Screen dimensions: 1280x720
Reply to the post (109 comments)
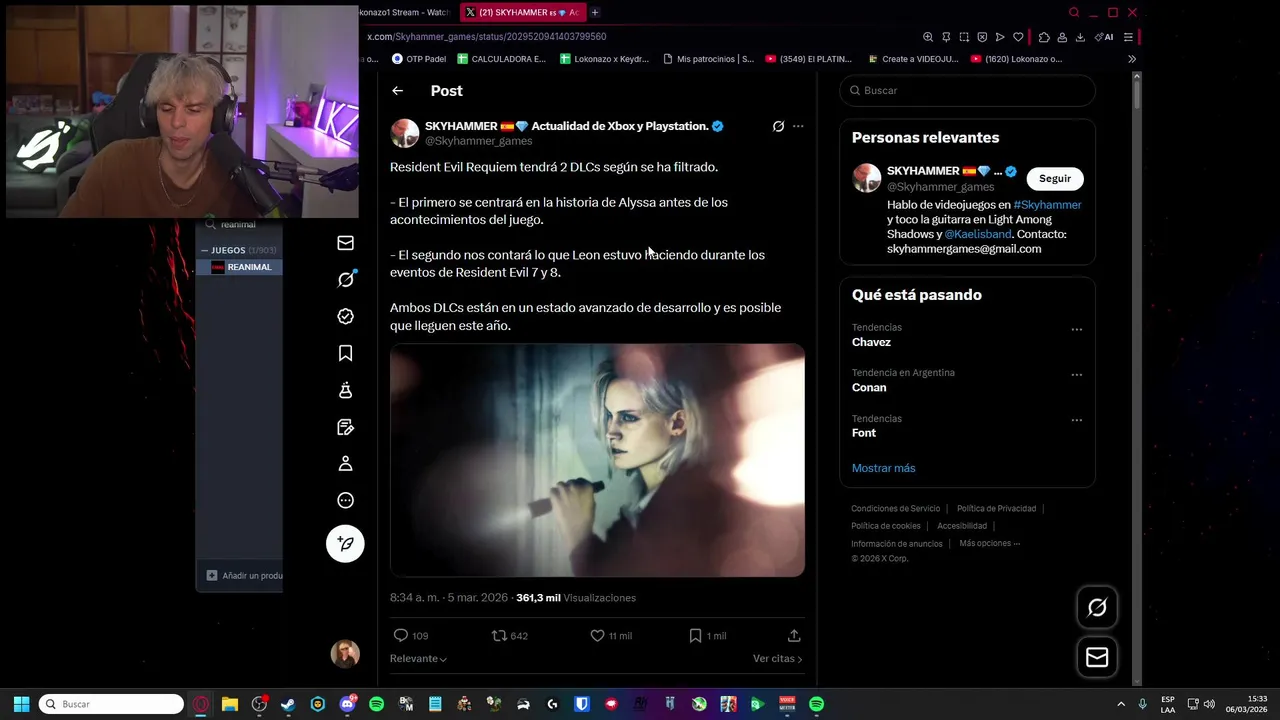point(411,636)
